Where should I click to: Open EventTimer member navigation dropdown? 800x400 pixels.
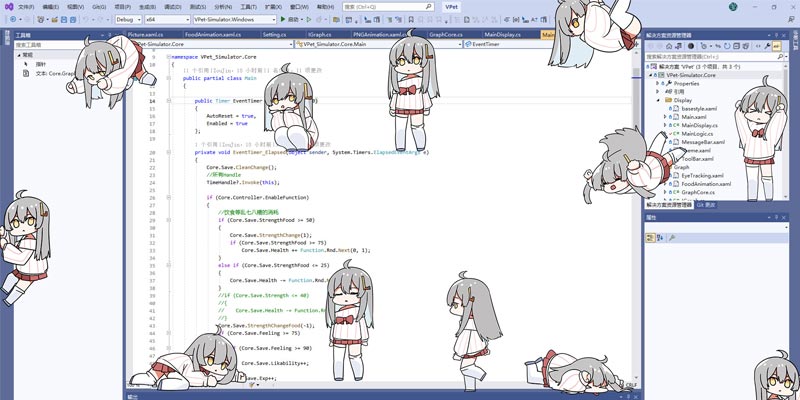tap(547, 44)
